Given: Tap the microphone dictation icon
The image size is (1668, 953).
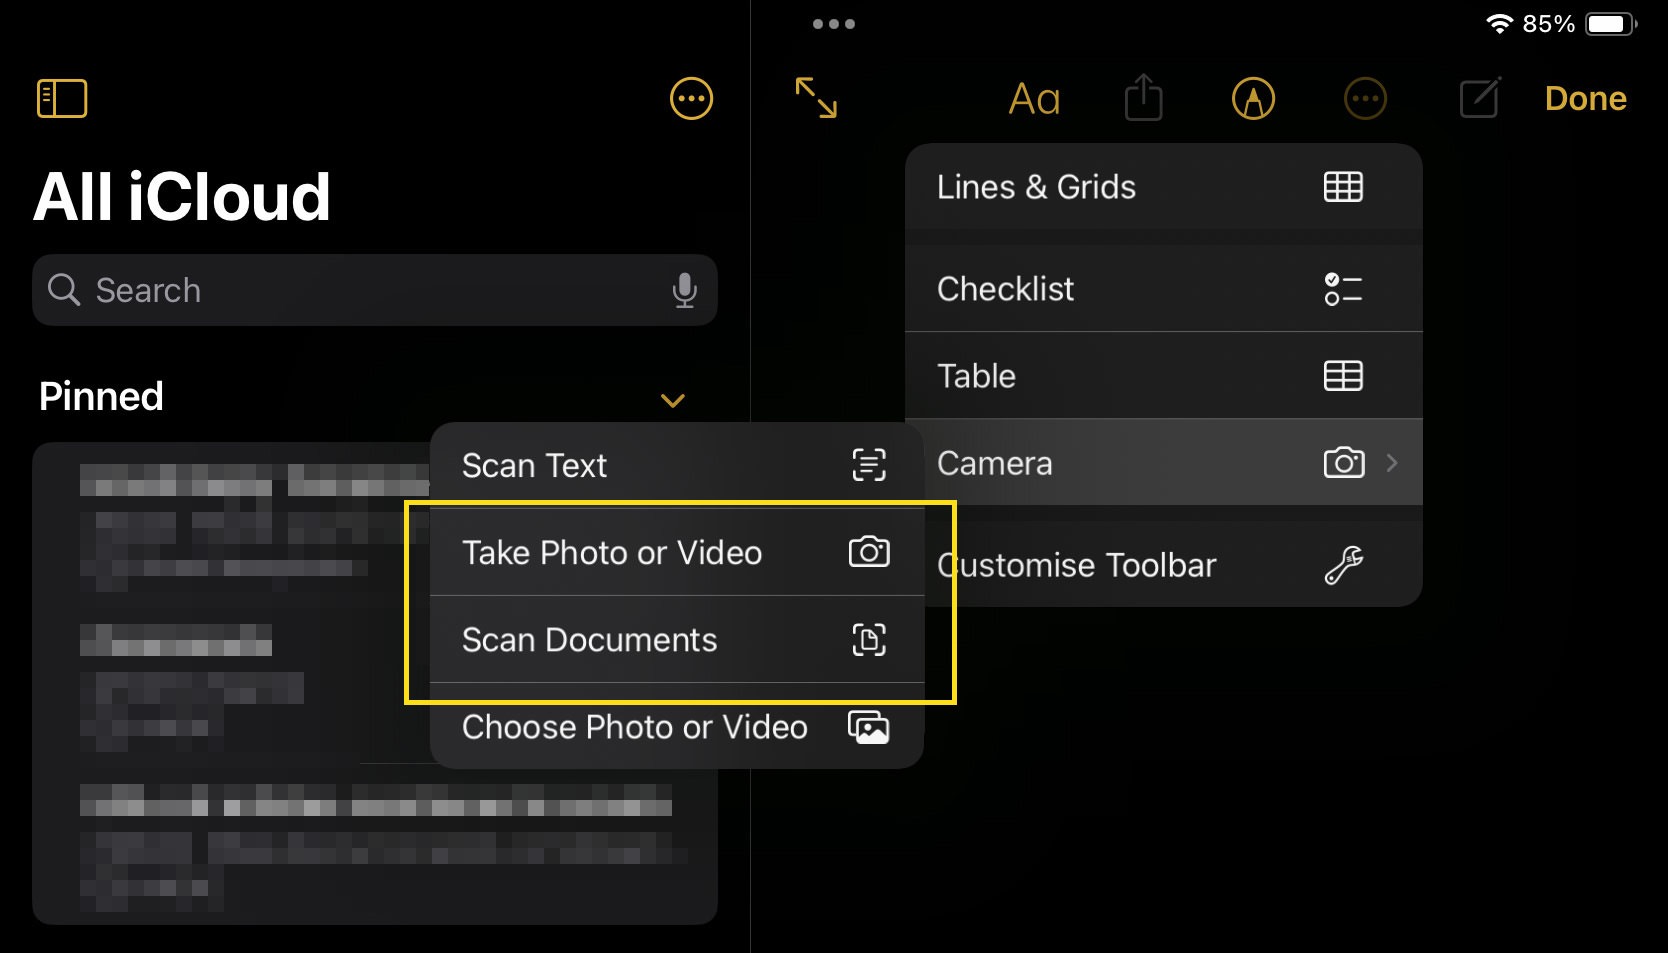Looking at the screenshot, I should point(684,290).
